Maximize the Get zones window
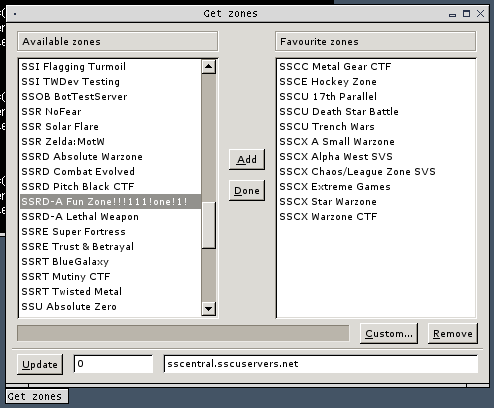Screen dimensions: 494x408 466,14
